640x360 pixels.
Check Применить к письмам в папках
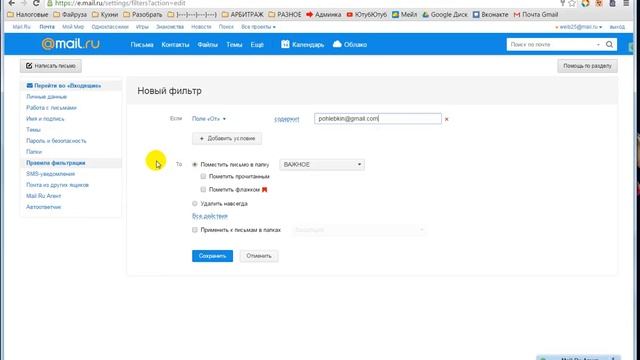[195, 230]
